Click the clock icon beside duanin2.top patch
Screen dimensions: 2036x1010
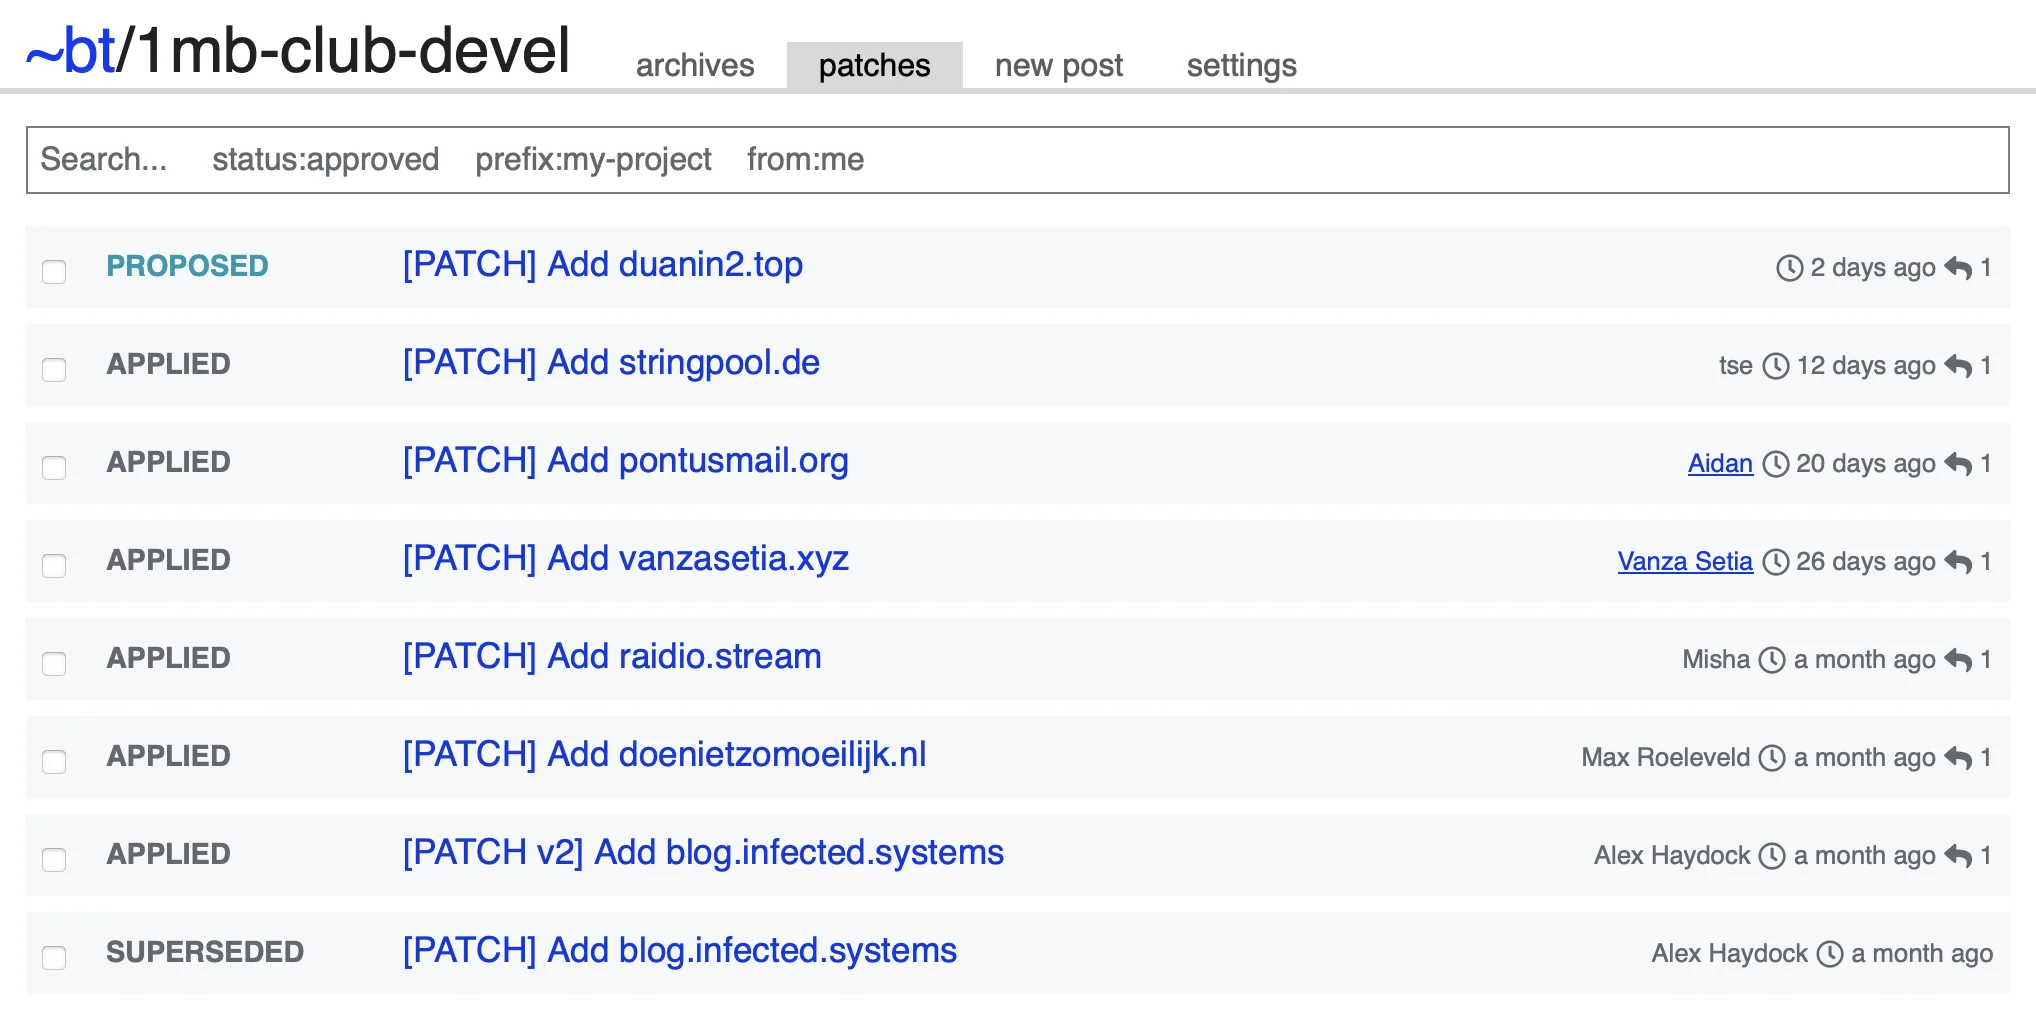pos(1788,267)
